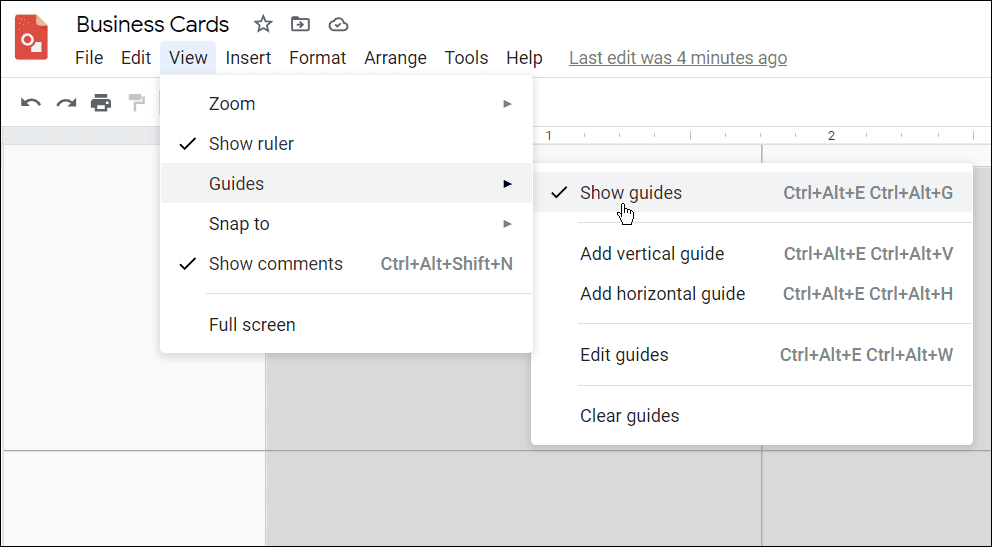
Task: Toggle the Show guides option
Action: tap(752, 192)
